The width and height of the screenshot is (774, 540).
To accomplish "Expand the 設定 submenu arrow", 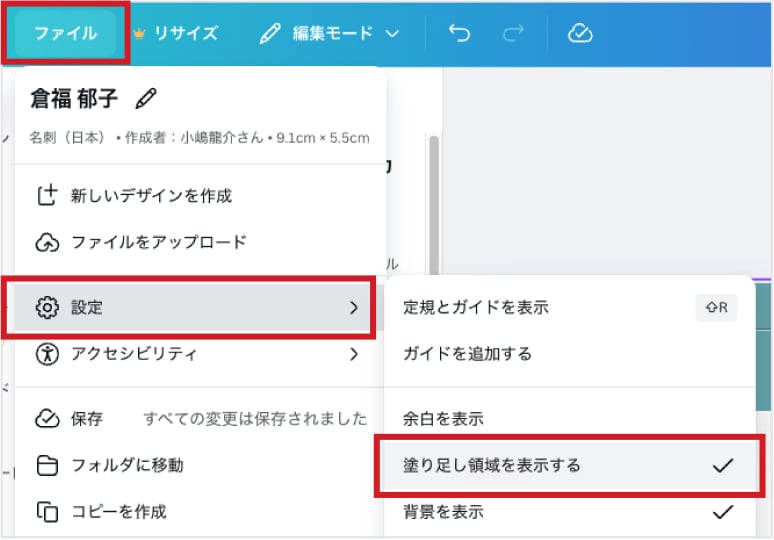I will [353, 308].
